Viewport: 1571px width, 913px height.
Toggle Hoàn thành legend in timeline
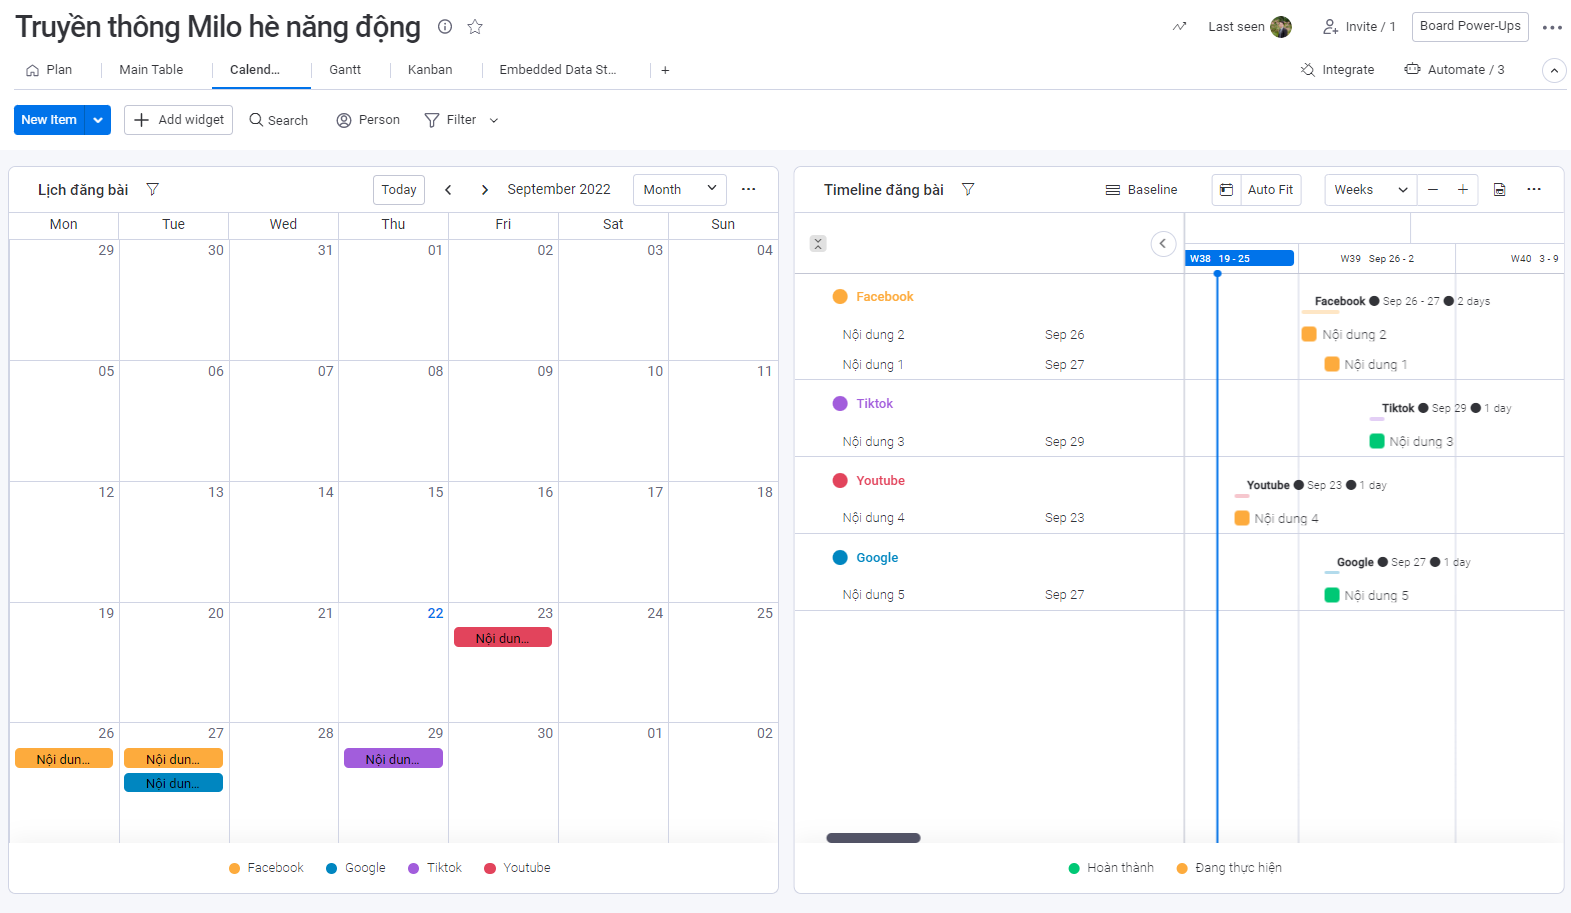pos(1111,868)
